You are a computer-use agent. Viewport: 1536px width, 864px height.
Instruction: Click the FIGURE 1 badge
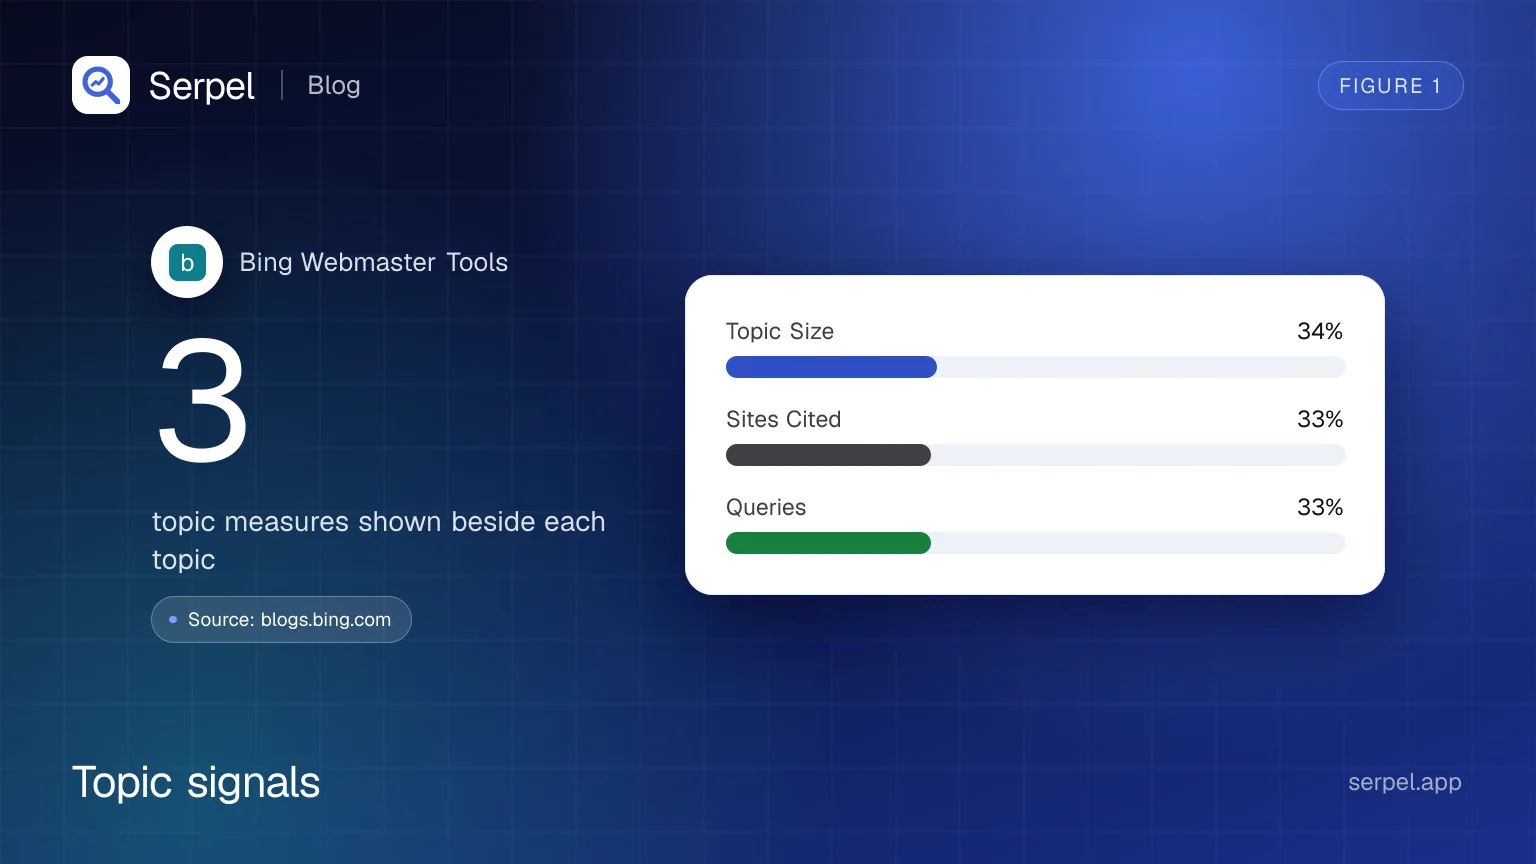pyautogui.click(x=1390, y=86)
